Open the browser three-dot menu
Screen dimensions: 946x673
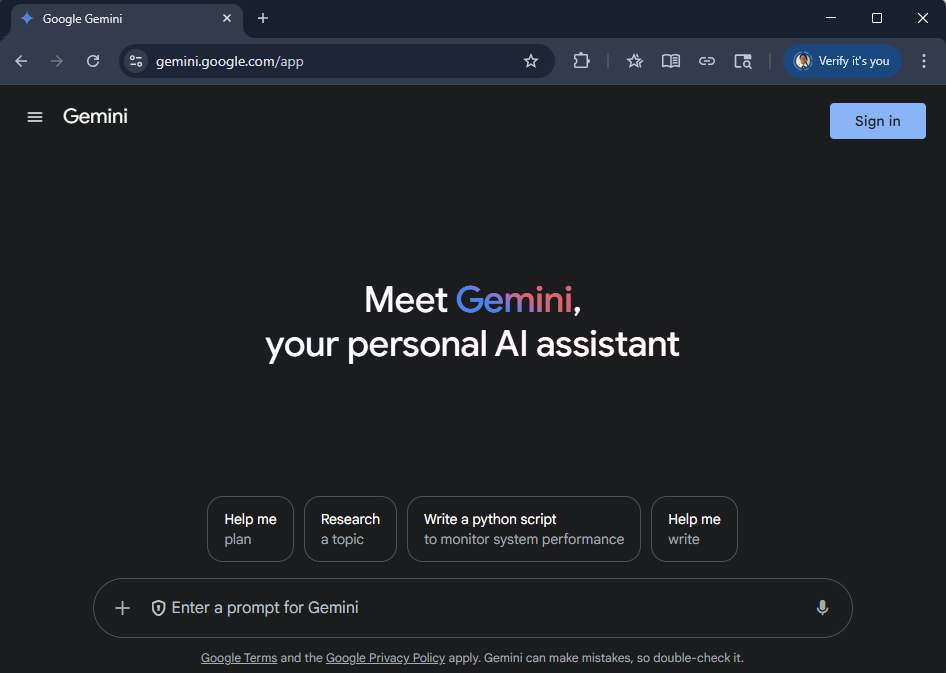(923, 61)
